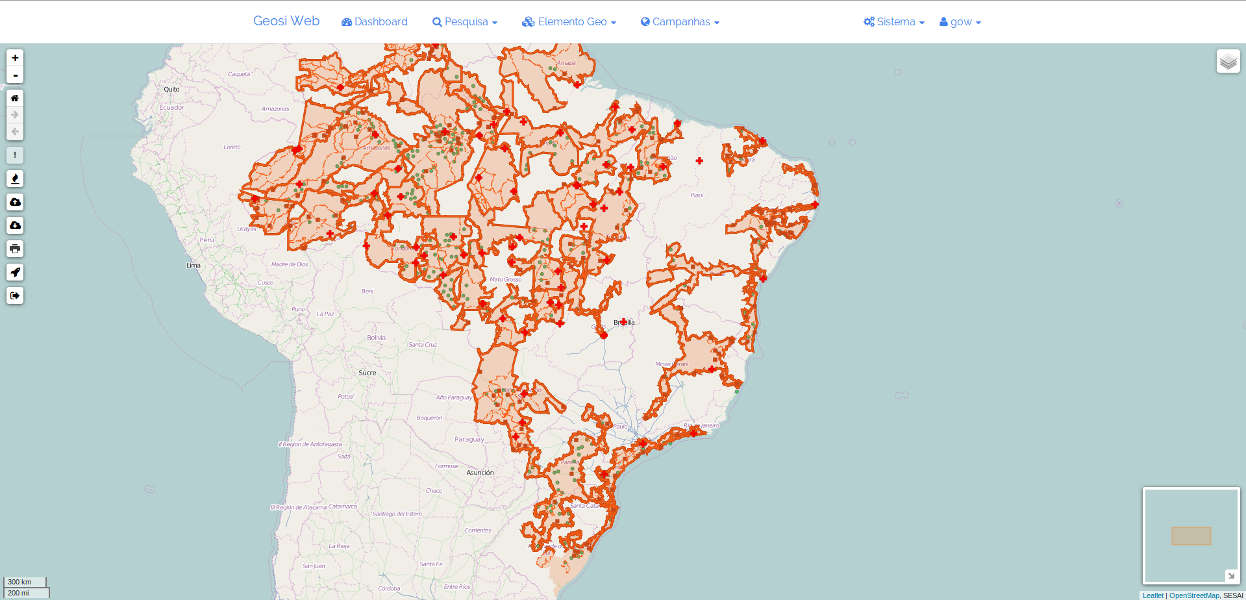Zoom in on the map
Screen dimensions: 1246x600
[15, 58]
